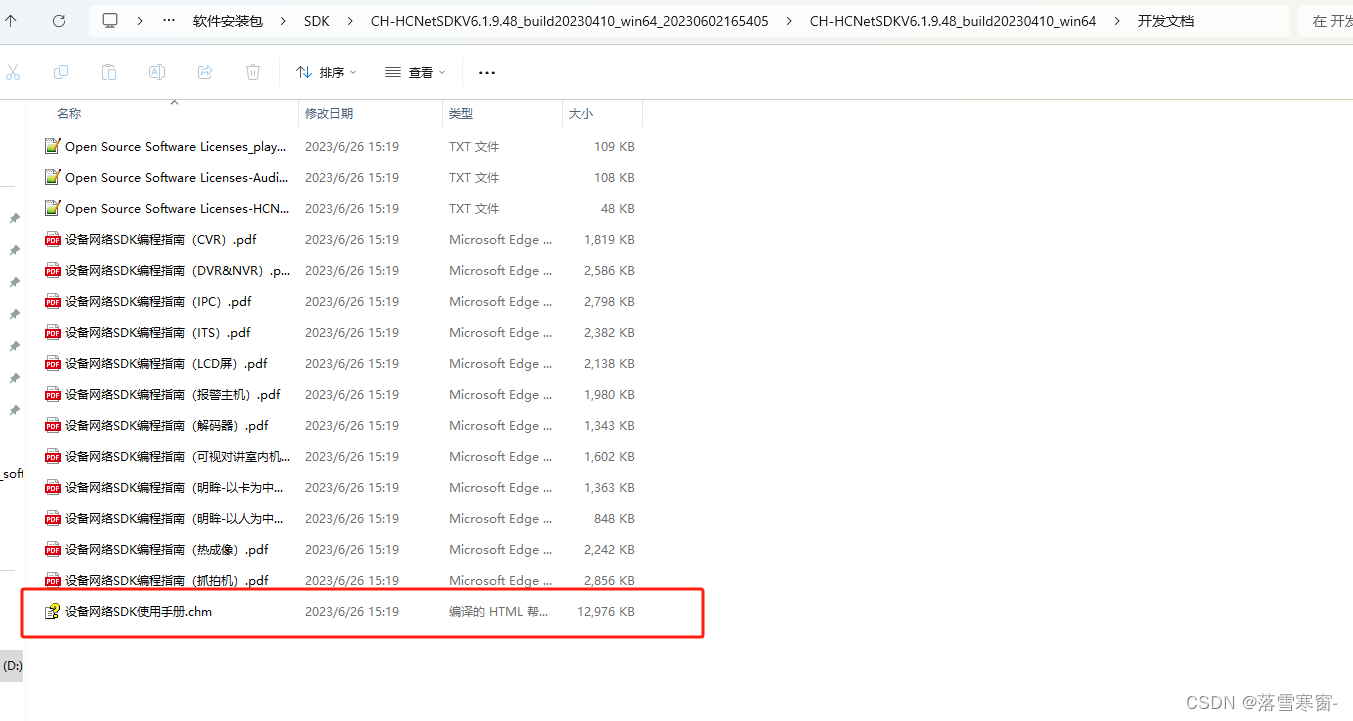Sort by the 大小 column header
The height and width of the screenshot is (721, 1353).
(581, 114)
